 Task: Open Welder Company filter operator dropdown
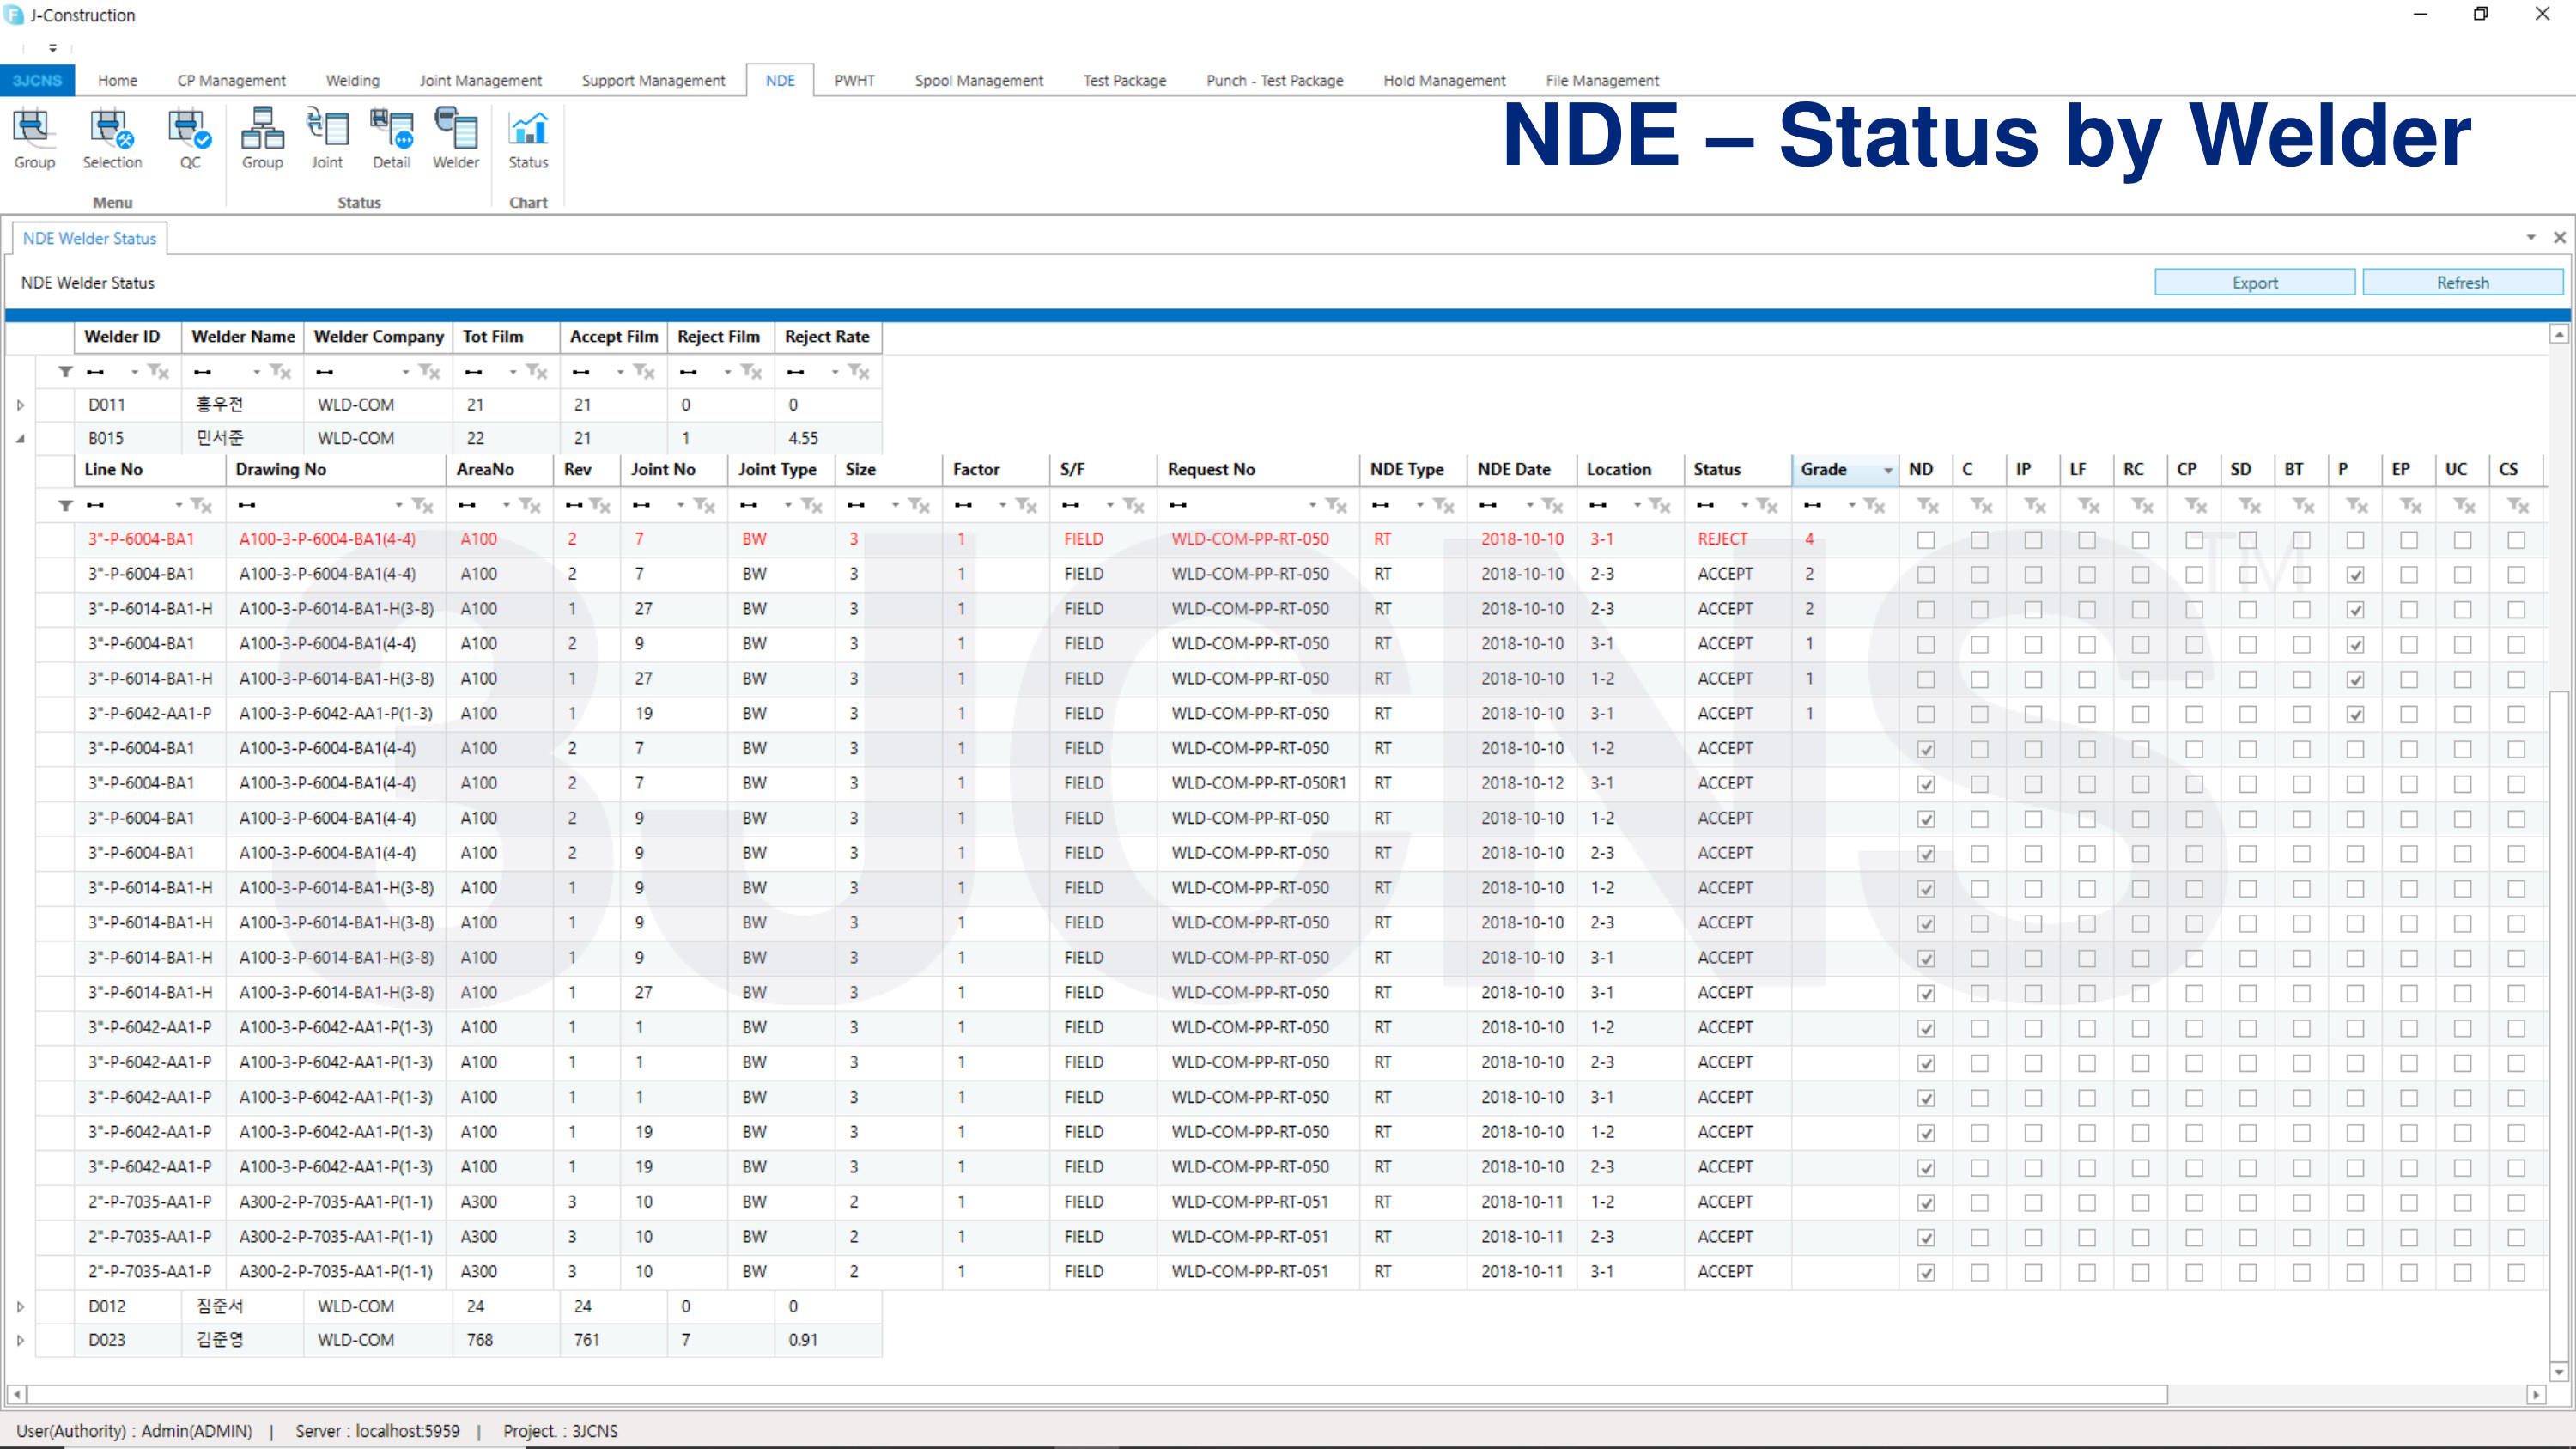(x=405, y=372)
